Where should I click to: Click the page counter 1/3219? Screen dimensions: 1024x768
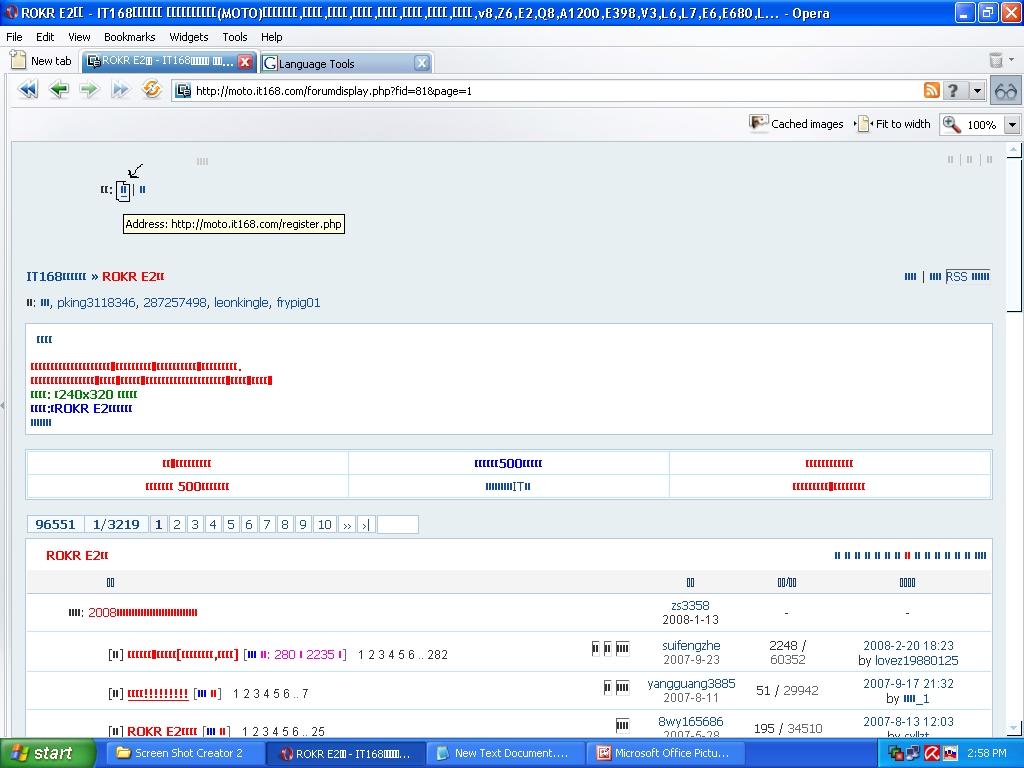116,524
